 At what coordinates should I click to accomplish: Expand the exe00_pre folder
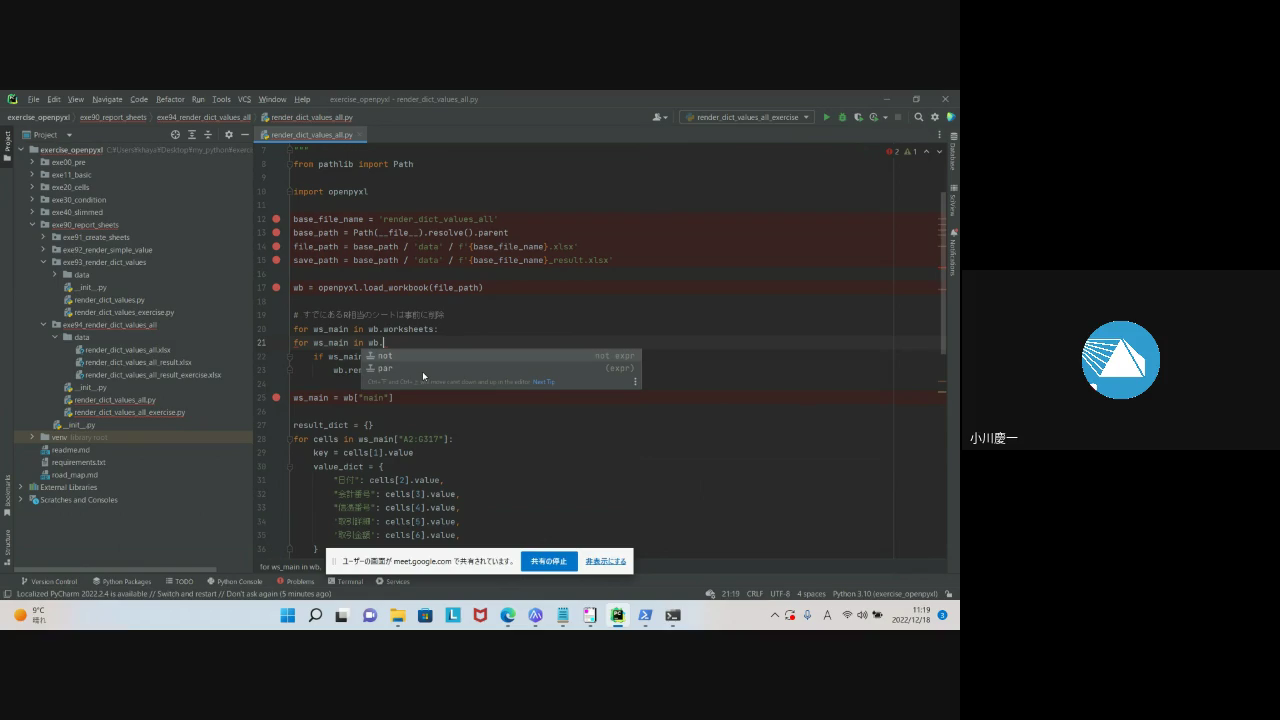(32, 162)
